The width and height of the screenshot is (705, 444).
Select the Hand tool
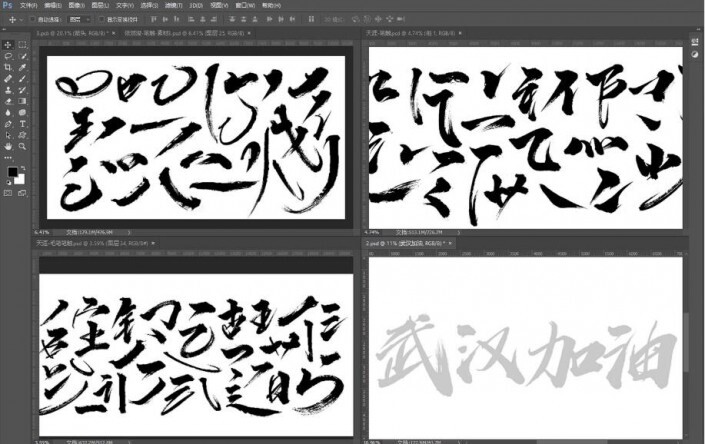point(8,146)
